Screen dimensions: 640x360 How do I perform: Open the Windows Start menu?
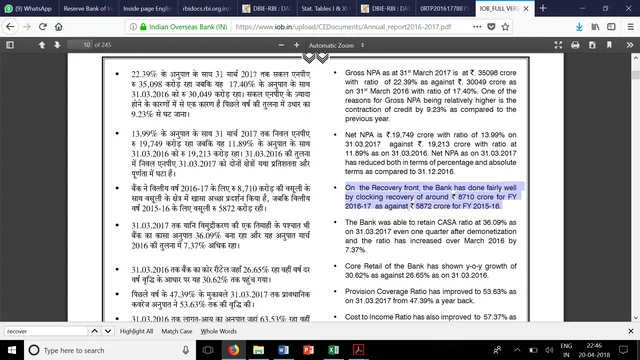point(12,350)
